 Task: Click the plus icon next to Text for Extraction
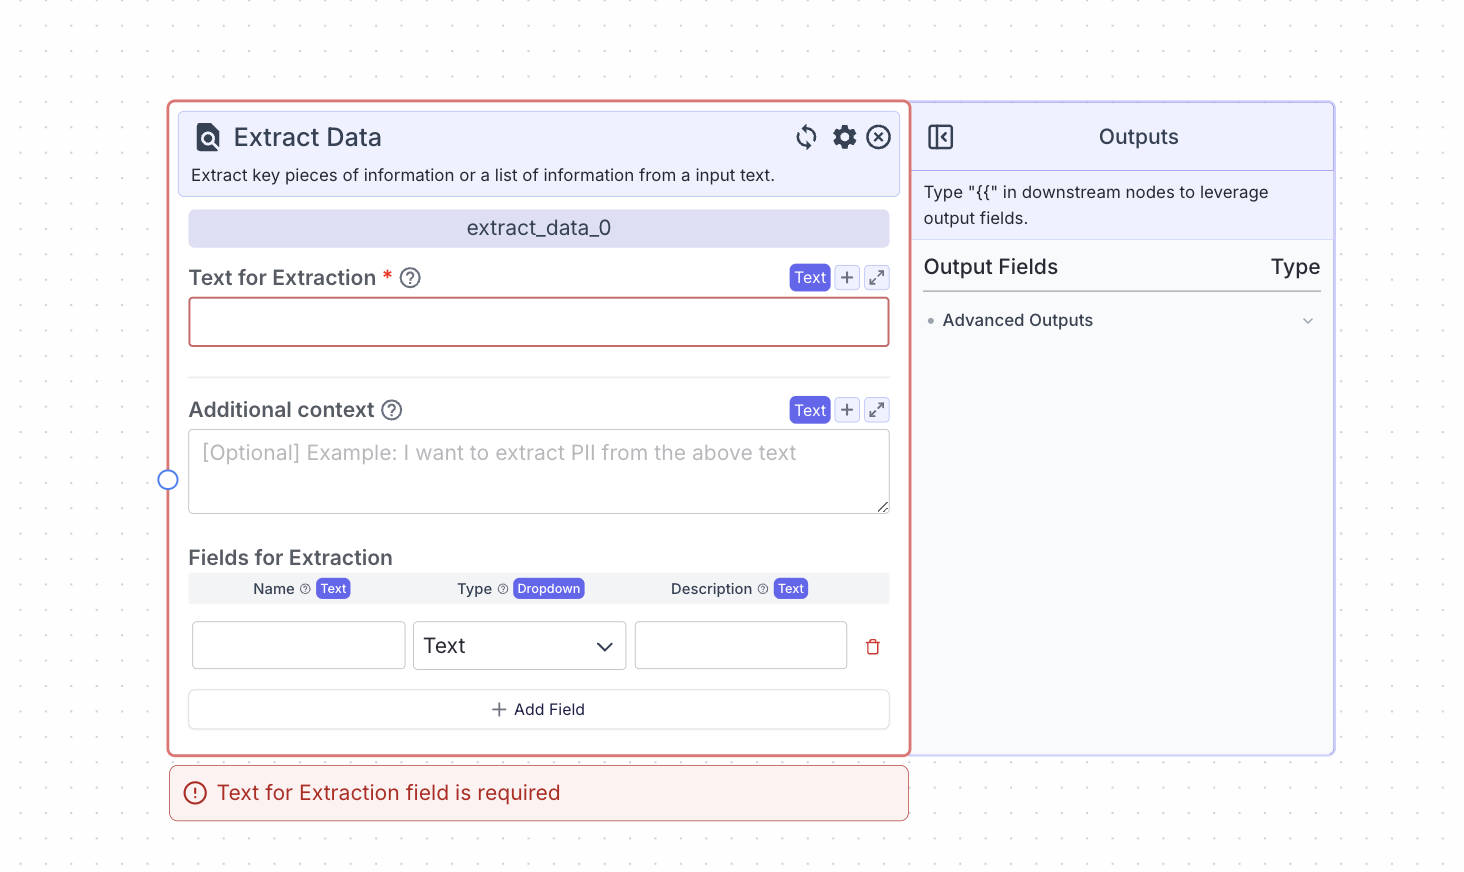click(846, 277)
